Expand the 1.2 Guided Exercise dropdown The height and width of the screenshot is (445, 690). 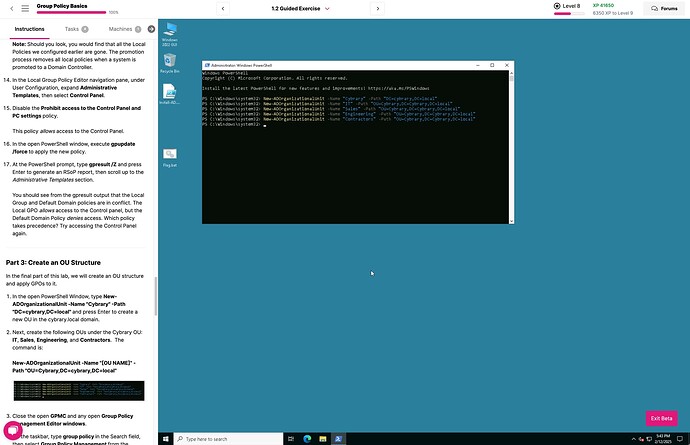pos(298,8)
